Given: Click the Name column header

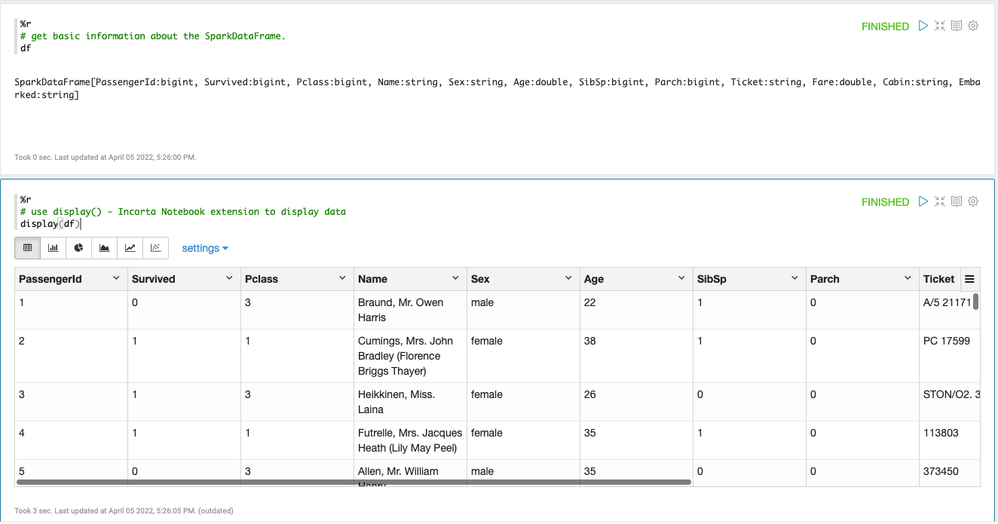Looking at the screenshot, I should 373,279.
